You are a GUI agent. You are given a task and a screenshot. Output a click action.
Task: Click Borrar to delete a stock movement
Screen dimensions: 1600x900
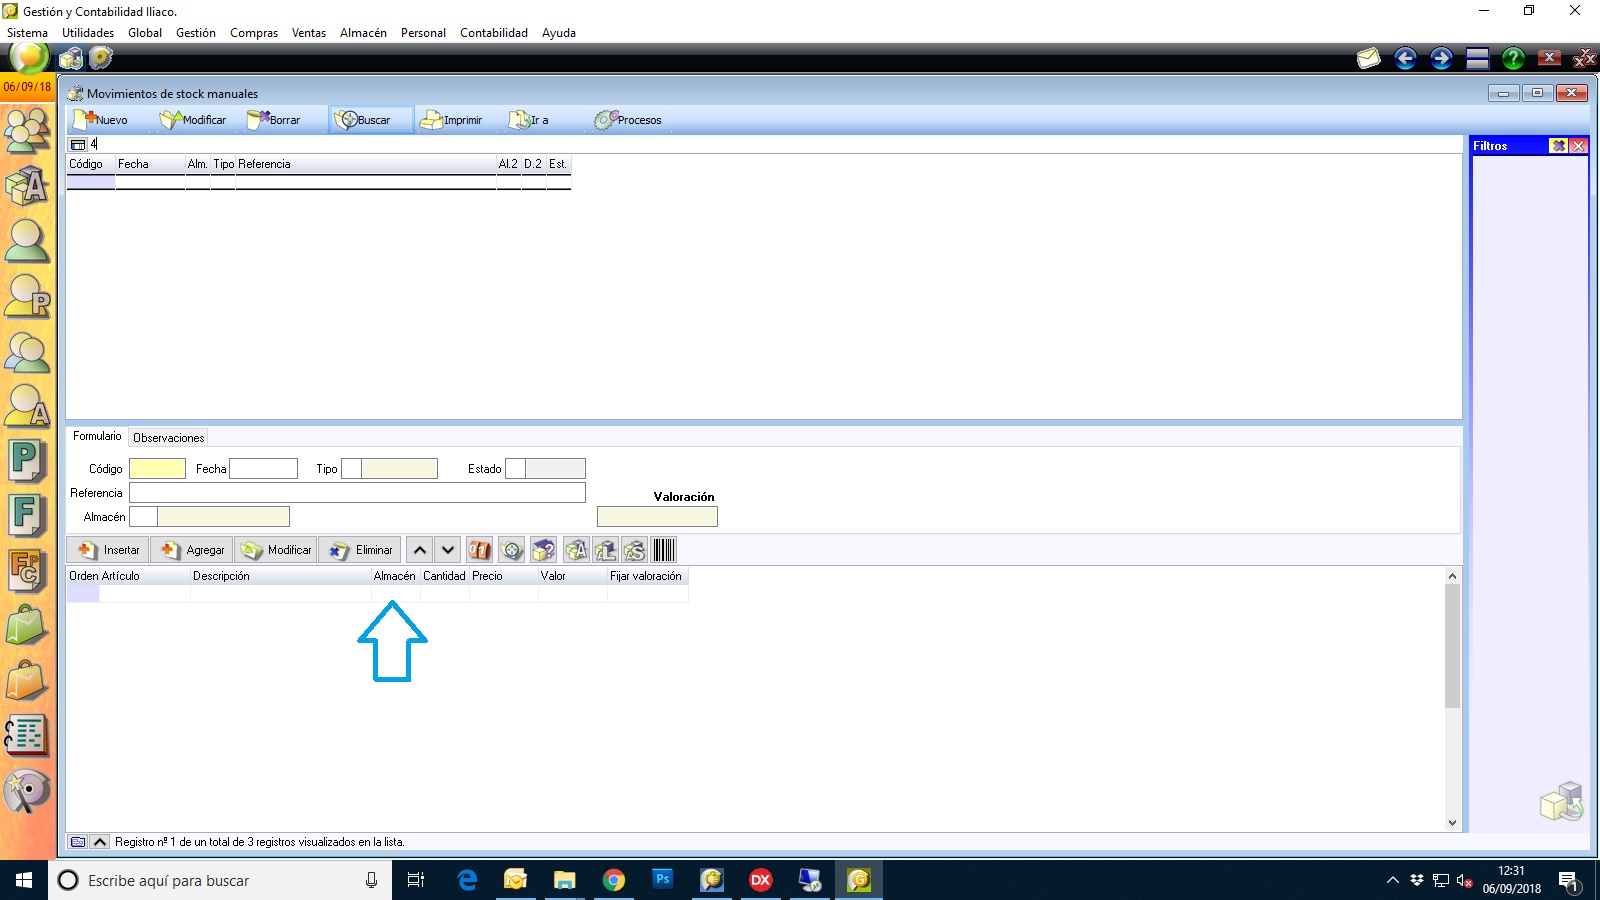tap(274, 120)
